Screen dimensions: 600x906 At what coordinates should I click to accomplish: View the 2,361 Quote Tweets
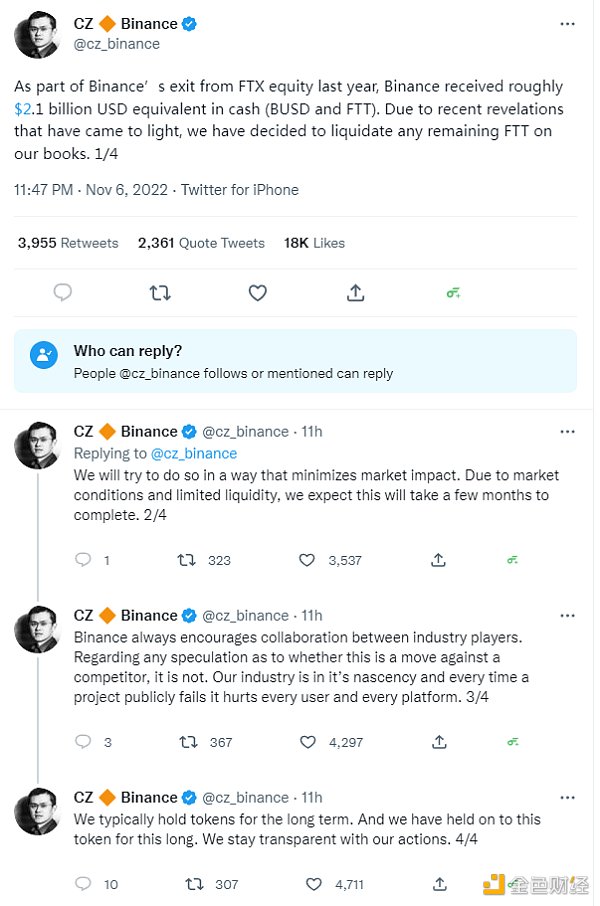[x=201, y=243]
